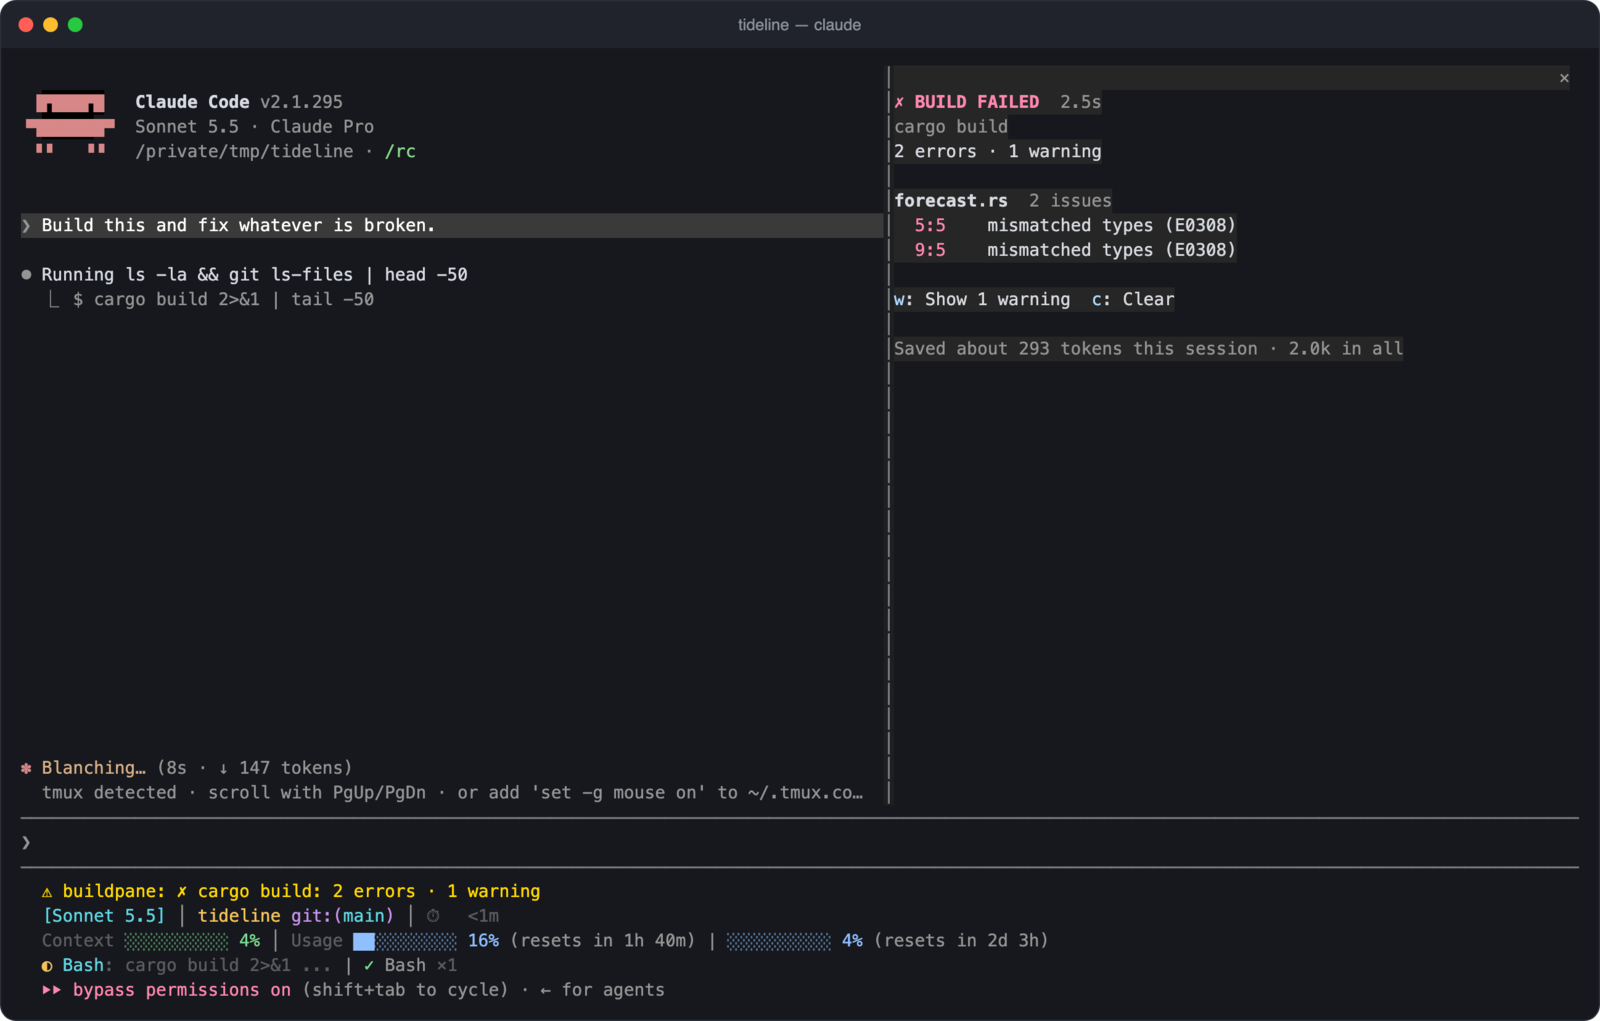Click the down-arrow token icon beside 147 tokens

point(223,768)
